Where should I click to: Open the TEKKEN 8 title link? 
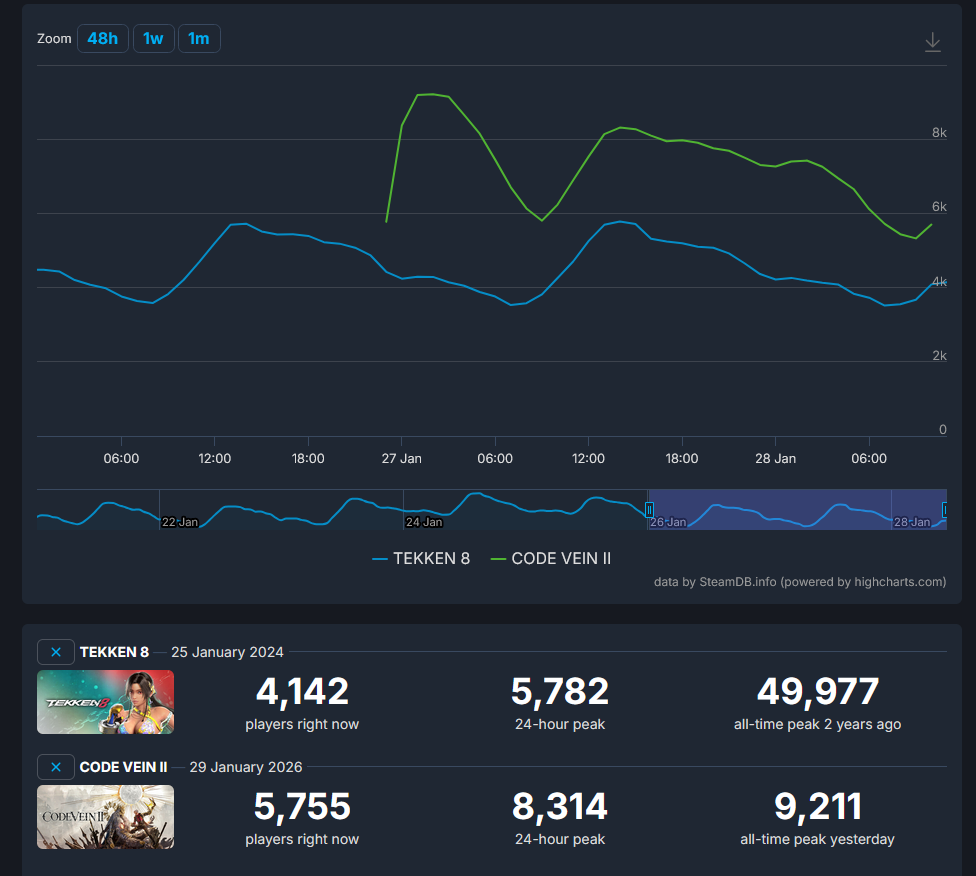tap(115, 652)
